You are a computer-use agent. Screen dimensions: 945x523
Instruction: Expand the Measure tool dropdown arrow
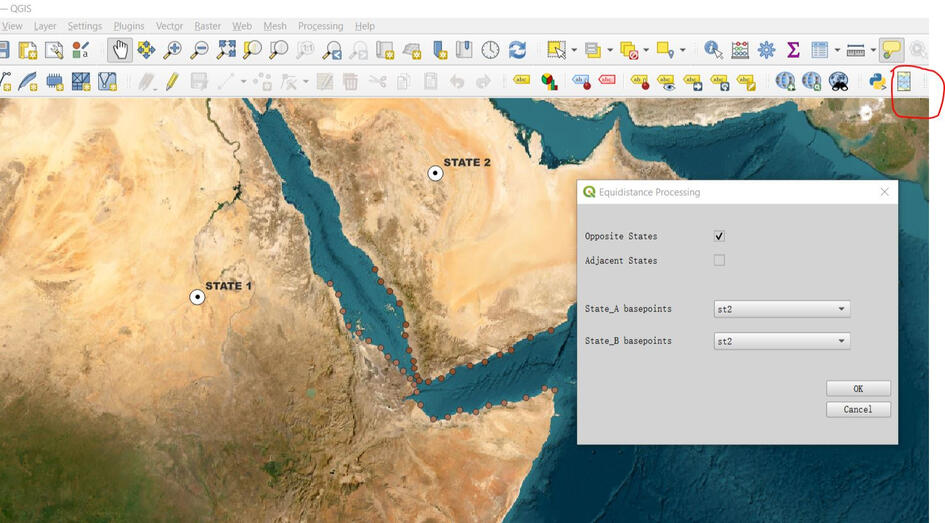[873, 50]
